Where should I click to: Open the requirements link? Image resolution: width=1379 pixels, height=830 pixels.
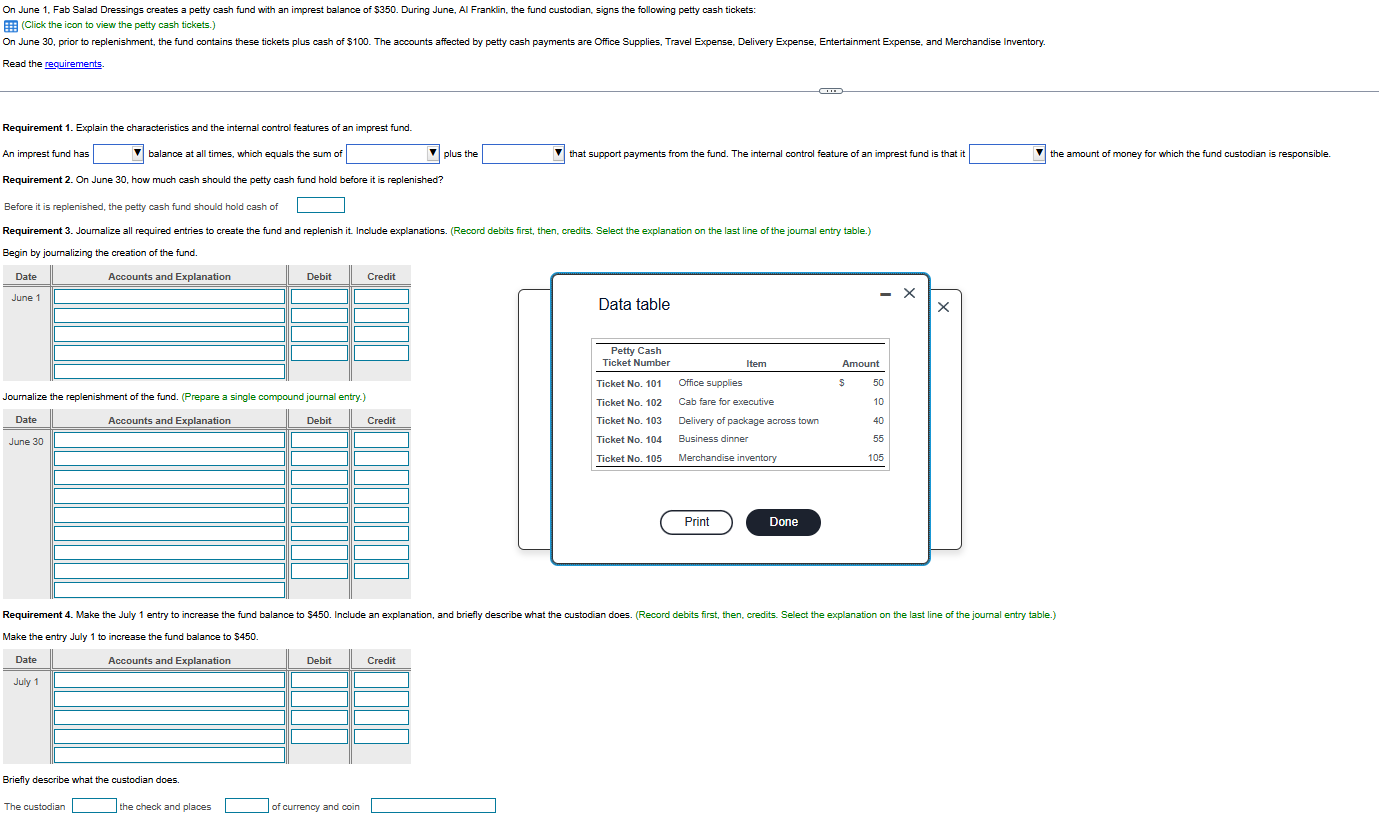(73, 63)
